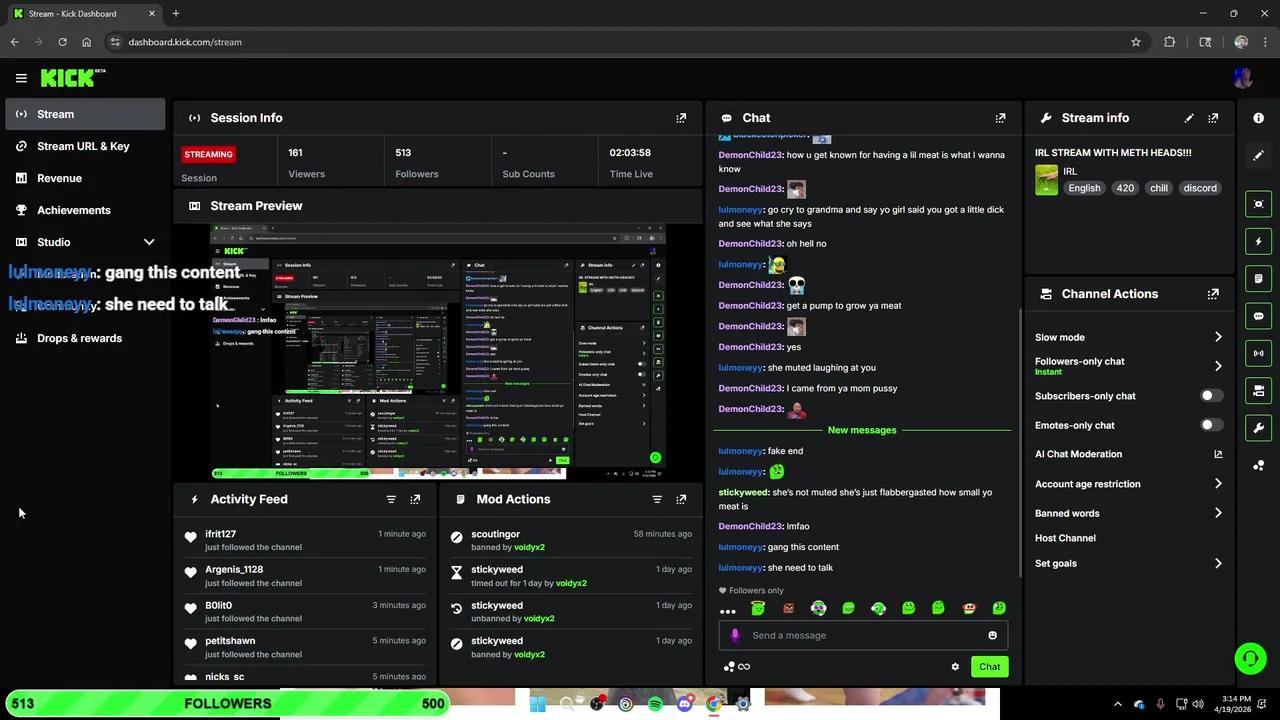Click the chat settings gear beside the Chat button
The width and height of the screenshot is (1280, 720).
click(x=955, y=666)
